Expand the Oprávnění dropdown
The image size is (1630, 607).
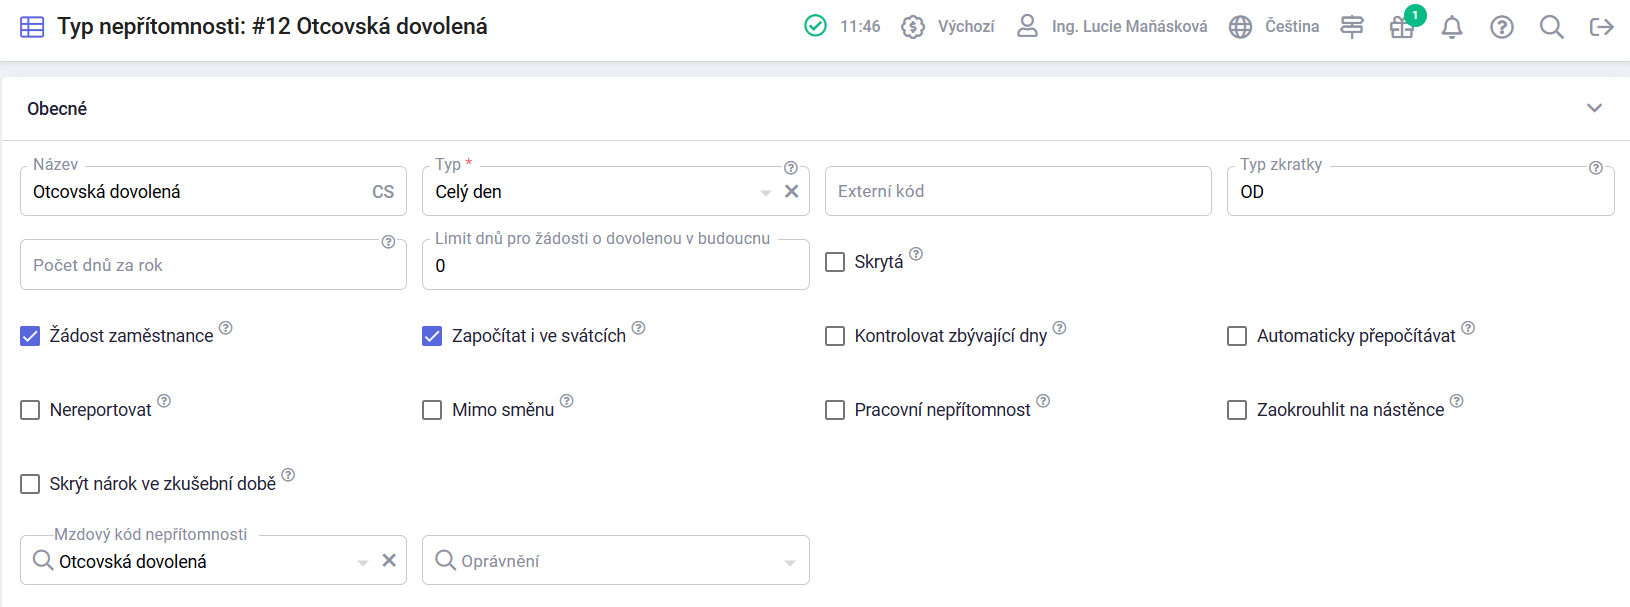pos(790,562)
